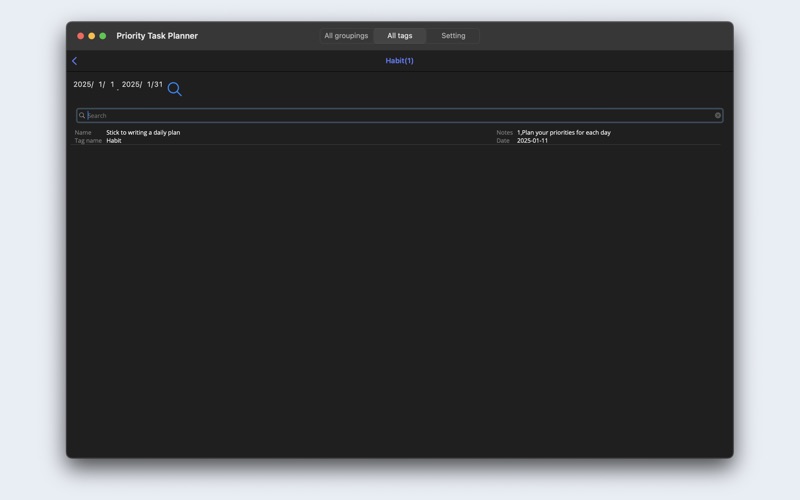Viewport: 800px width, 500px height.
Task: Close the window with the red button
Action: [81, 36]
